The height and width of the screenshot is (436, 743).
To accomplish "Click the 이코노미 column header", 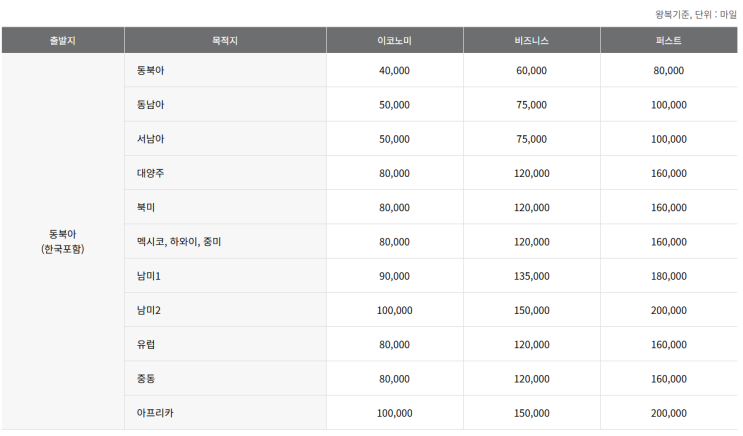I will coord(394,40).
